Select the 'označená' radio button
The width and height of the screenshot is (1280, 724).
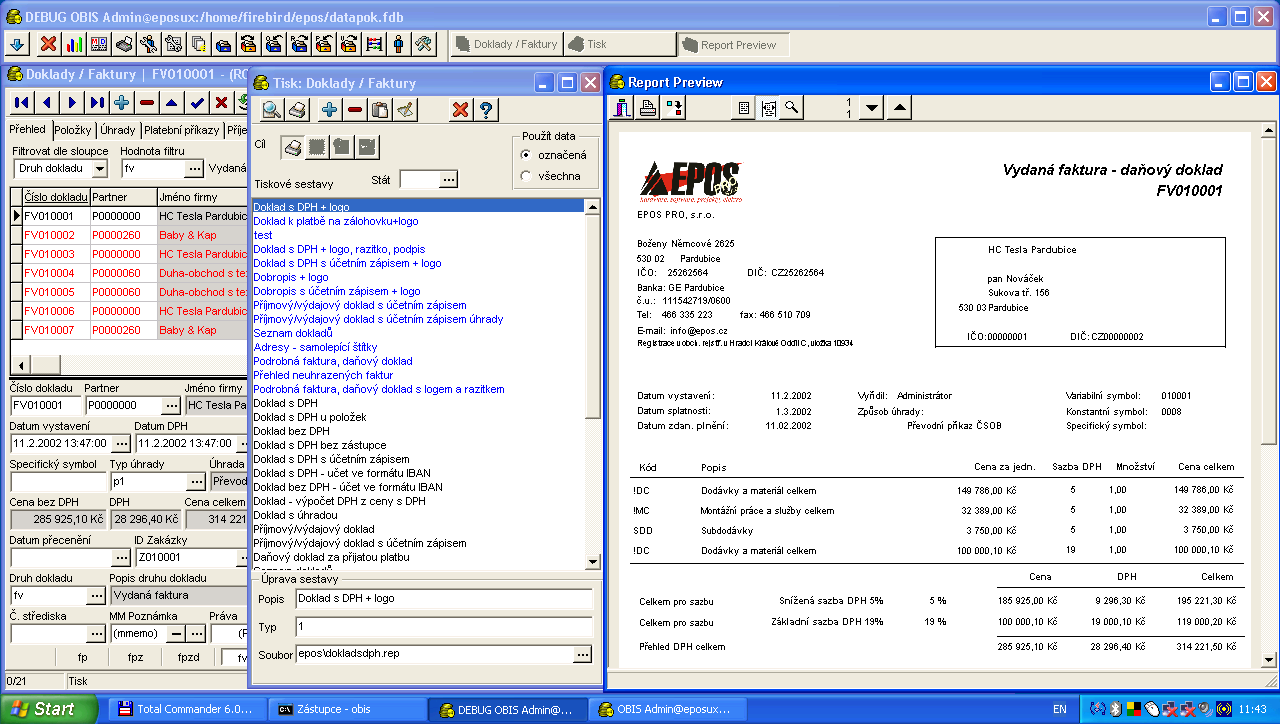click(x=526, y=155)
